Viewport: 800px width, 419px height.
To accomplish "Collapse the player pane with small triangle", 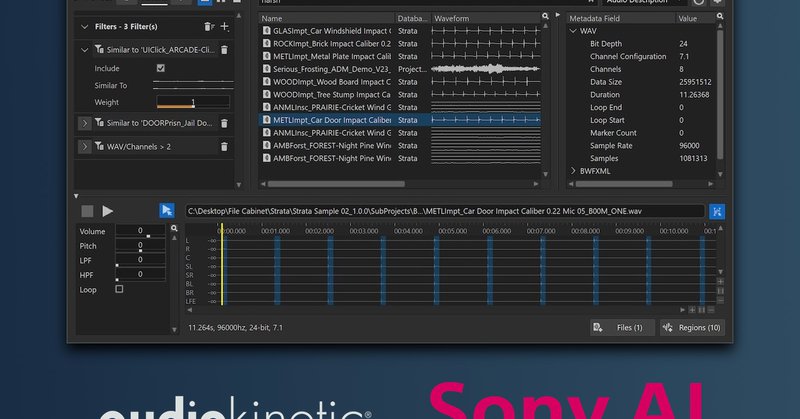I will [76, 196].
